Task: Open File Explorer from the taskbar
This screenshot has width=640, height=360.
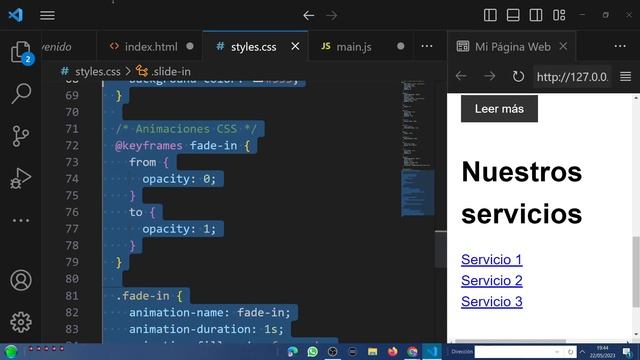Action: 372,351
